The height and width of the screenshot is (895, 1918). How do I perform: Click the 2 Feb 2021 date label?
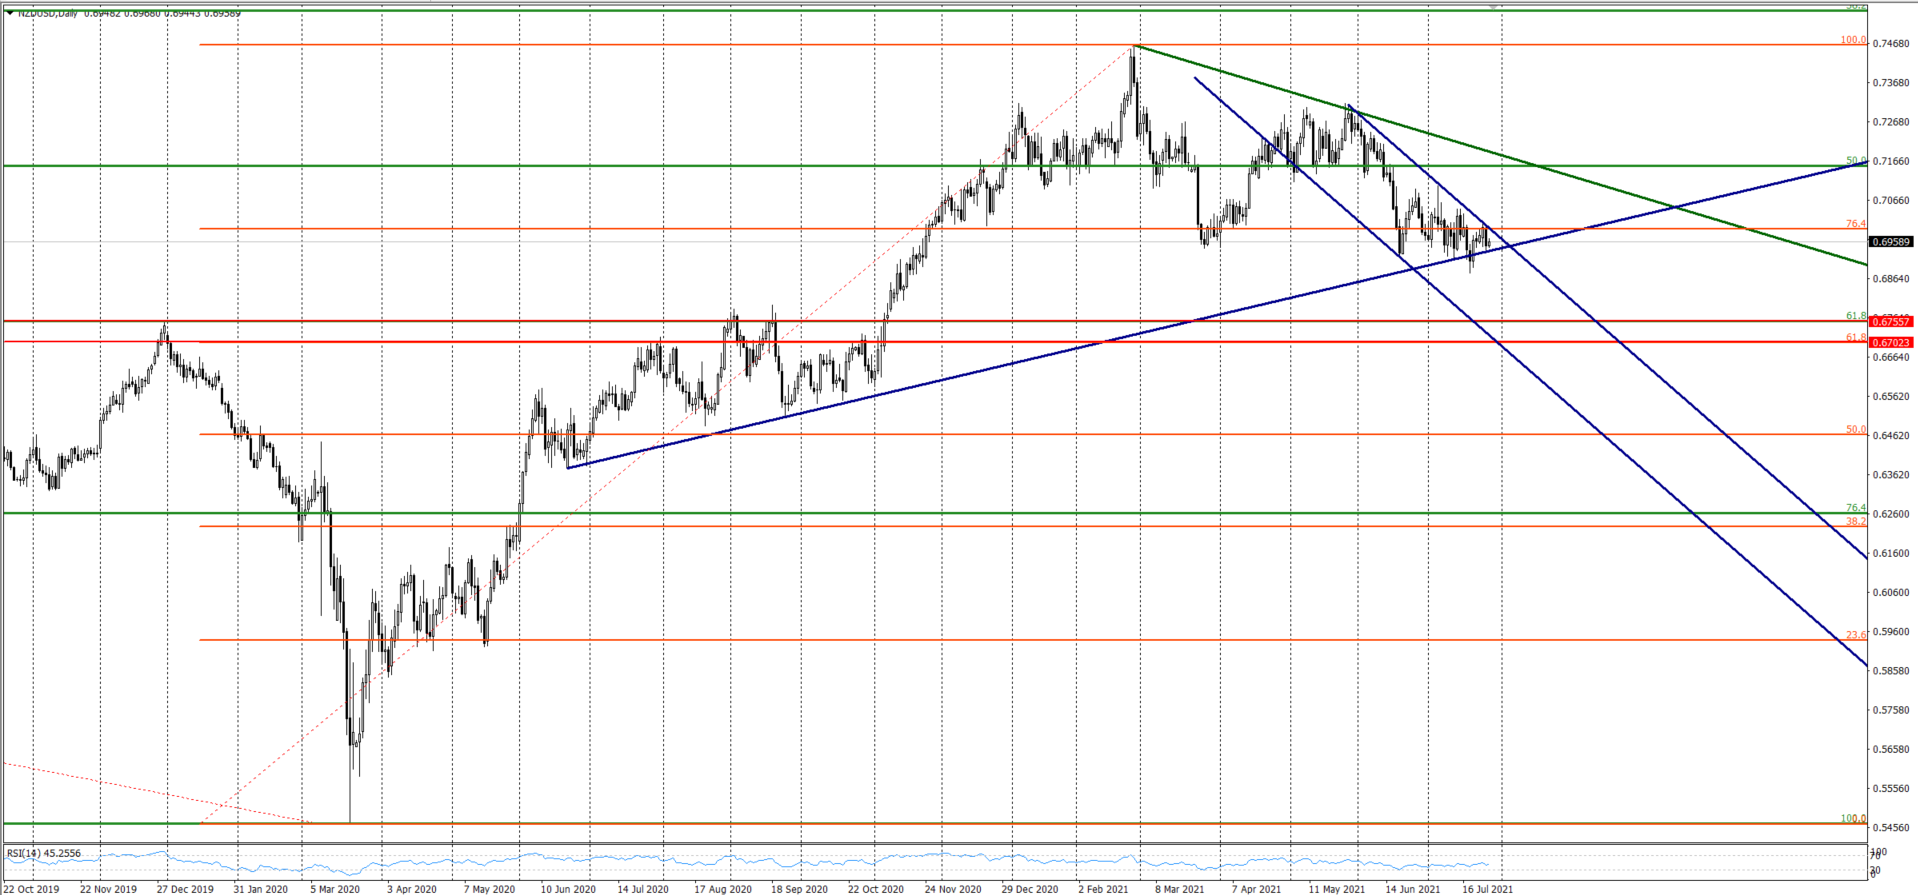[x=1103, y=888]
